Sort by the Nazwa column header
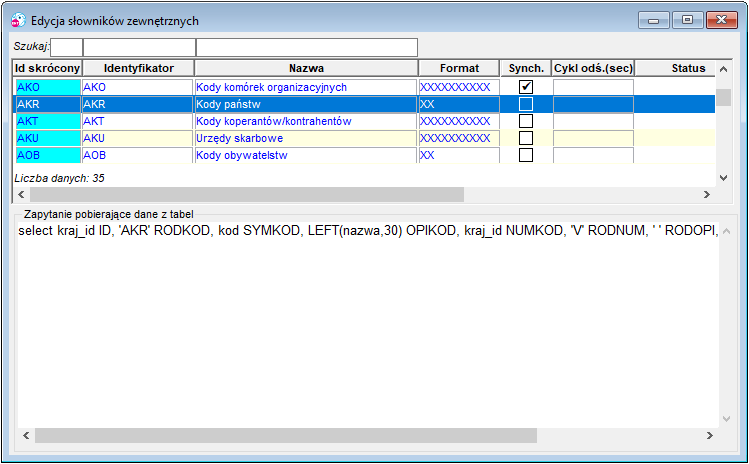This screenshot has height=464, width=749. click(x=306, y=68)
